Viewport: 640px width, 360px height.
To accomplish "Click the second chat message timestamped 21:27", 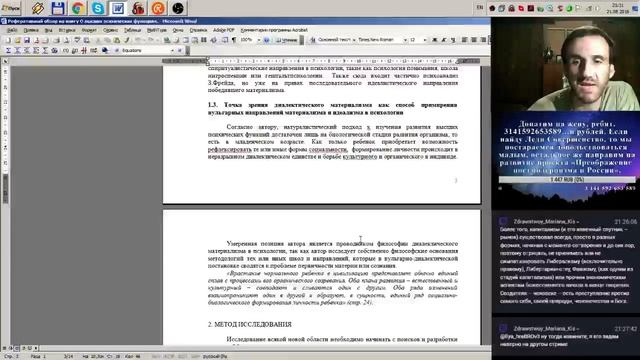I will (x=566, y=336).
